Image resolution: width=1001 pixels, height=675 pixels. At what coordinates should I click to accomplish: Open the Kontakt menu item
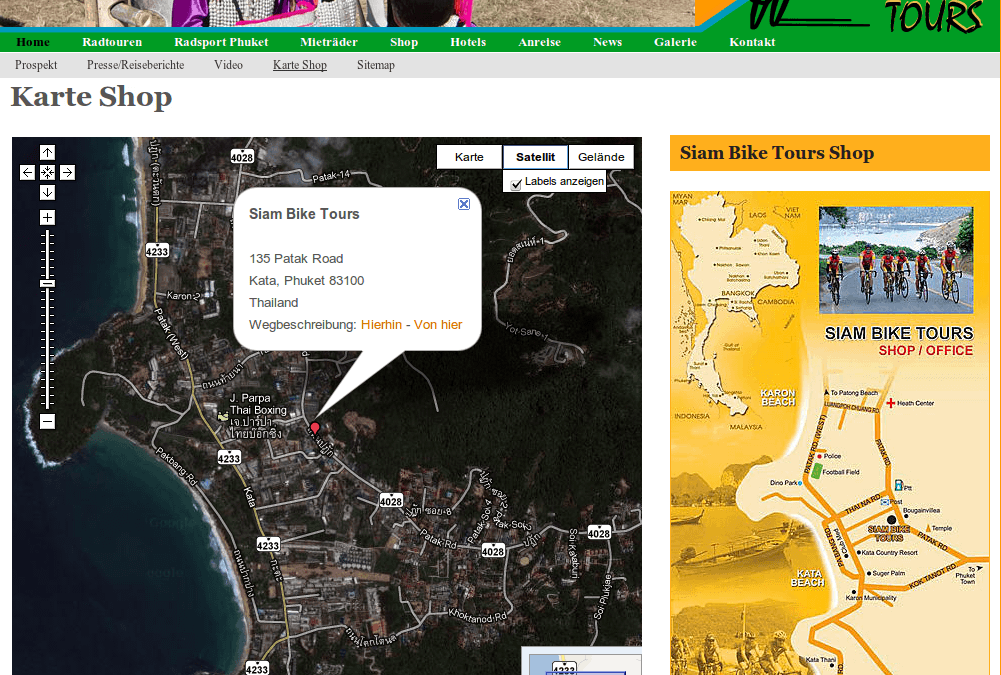pyautogui.click(x=753, y=42)
